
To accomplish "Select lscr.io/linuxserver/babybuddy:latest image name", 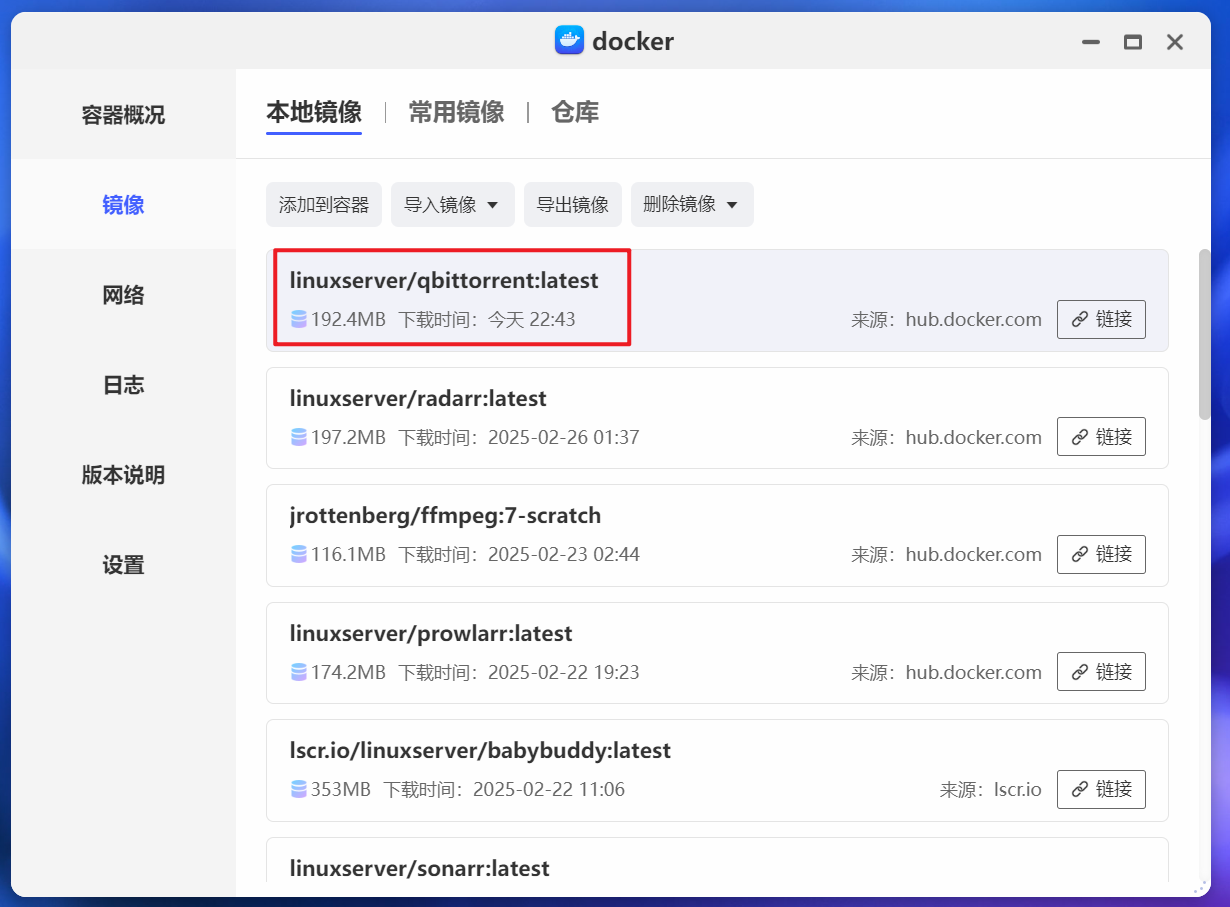I will [480, 750].
